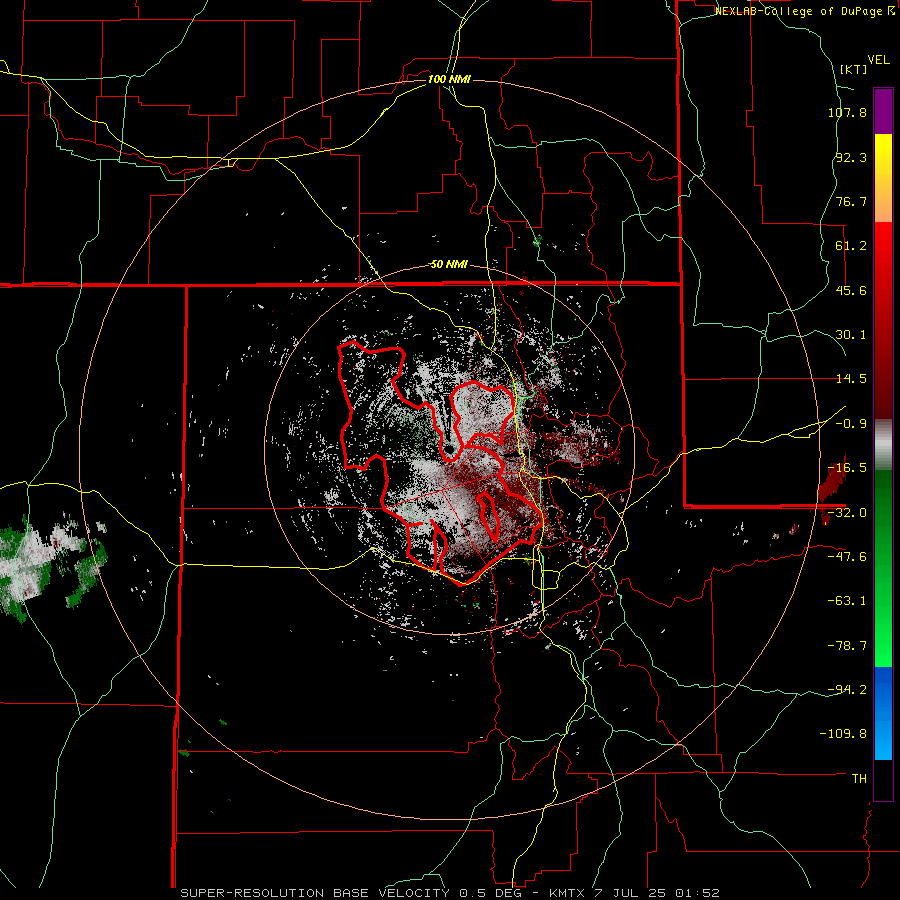Click the -0.9 velocity scale value
900x900 pixels.
(x=851, y=424)
